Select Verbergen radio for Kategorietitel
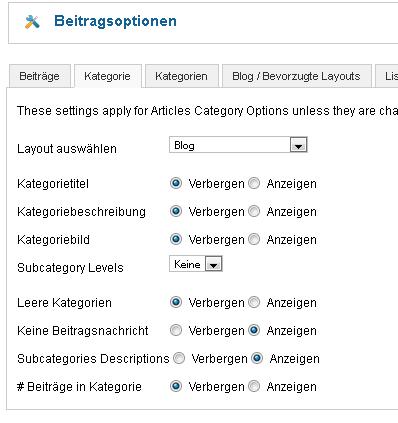The image size is (398, 423). 176,183
